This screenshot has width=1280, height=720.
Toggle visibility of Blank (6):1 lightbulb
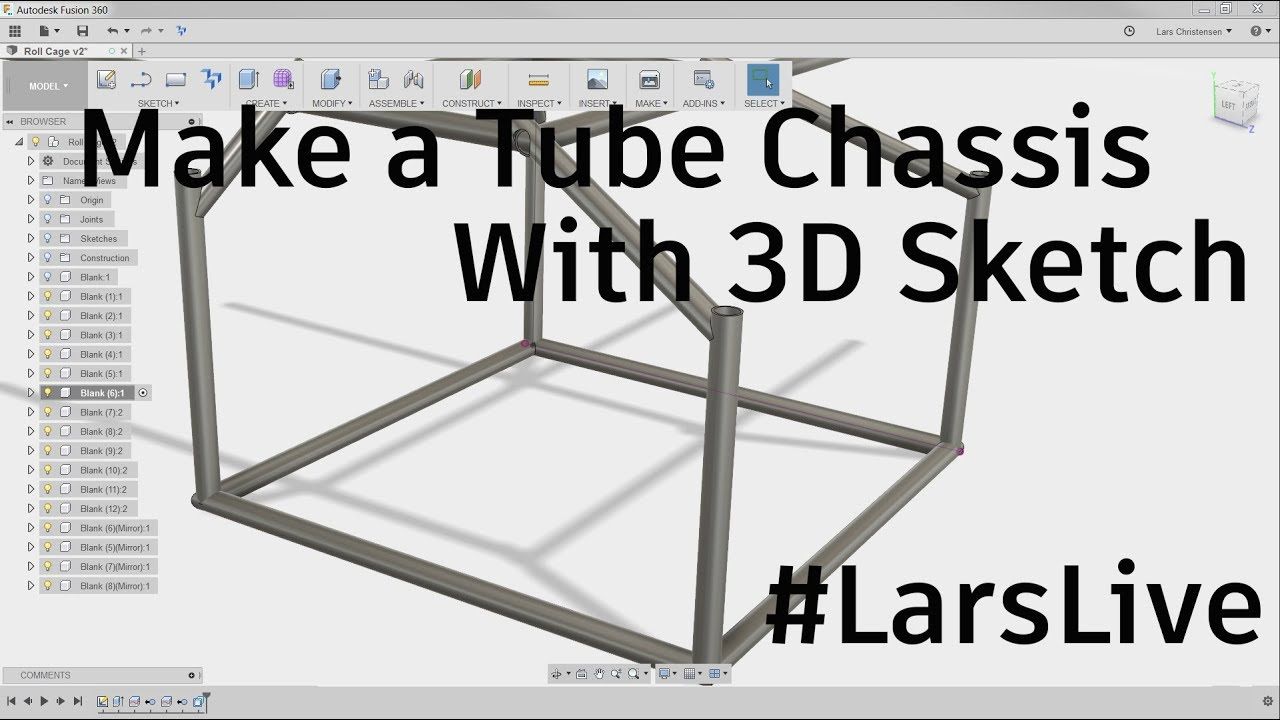click(46, 392)
